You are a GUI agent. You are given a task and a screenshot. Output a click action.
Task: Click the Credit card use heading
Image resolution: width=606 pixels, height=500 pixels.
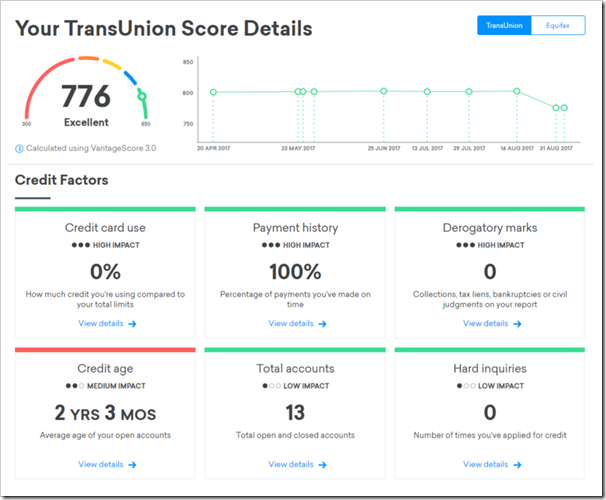pyautogui.click(x=105, y=228)
